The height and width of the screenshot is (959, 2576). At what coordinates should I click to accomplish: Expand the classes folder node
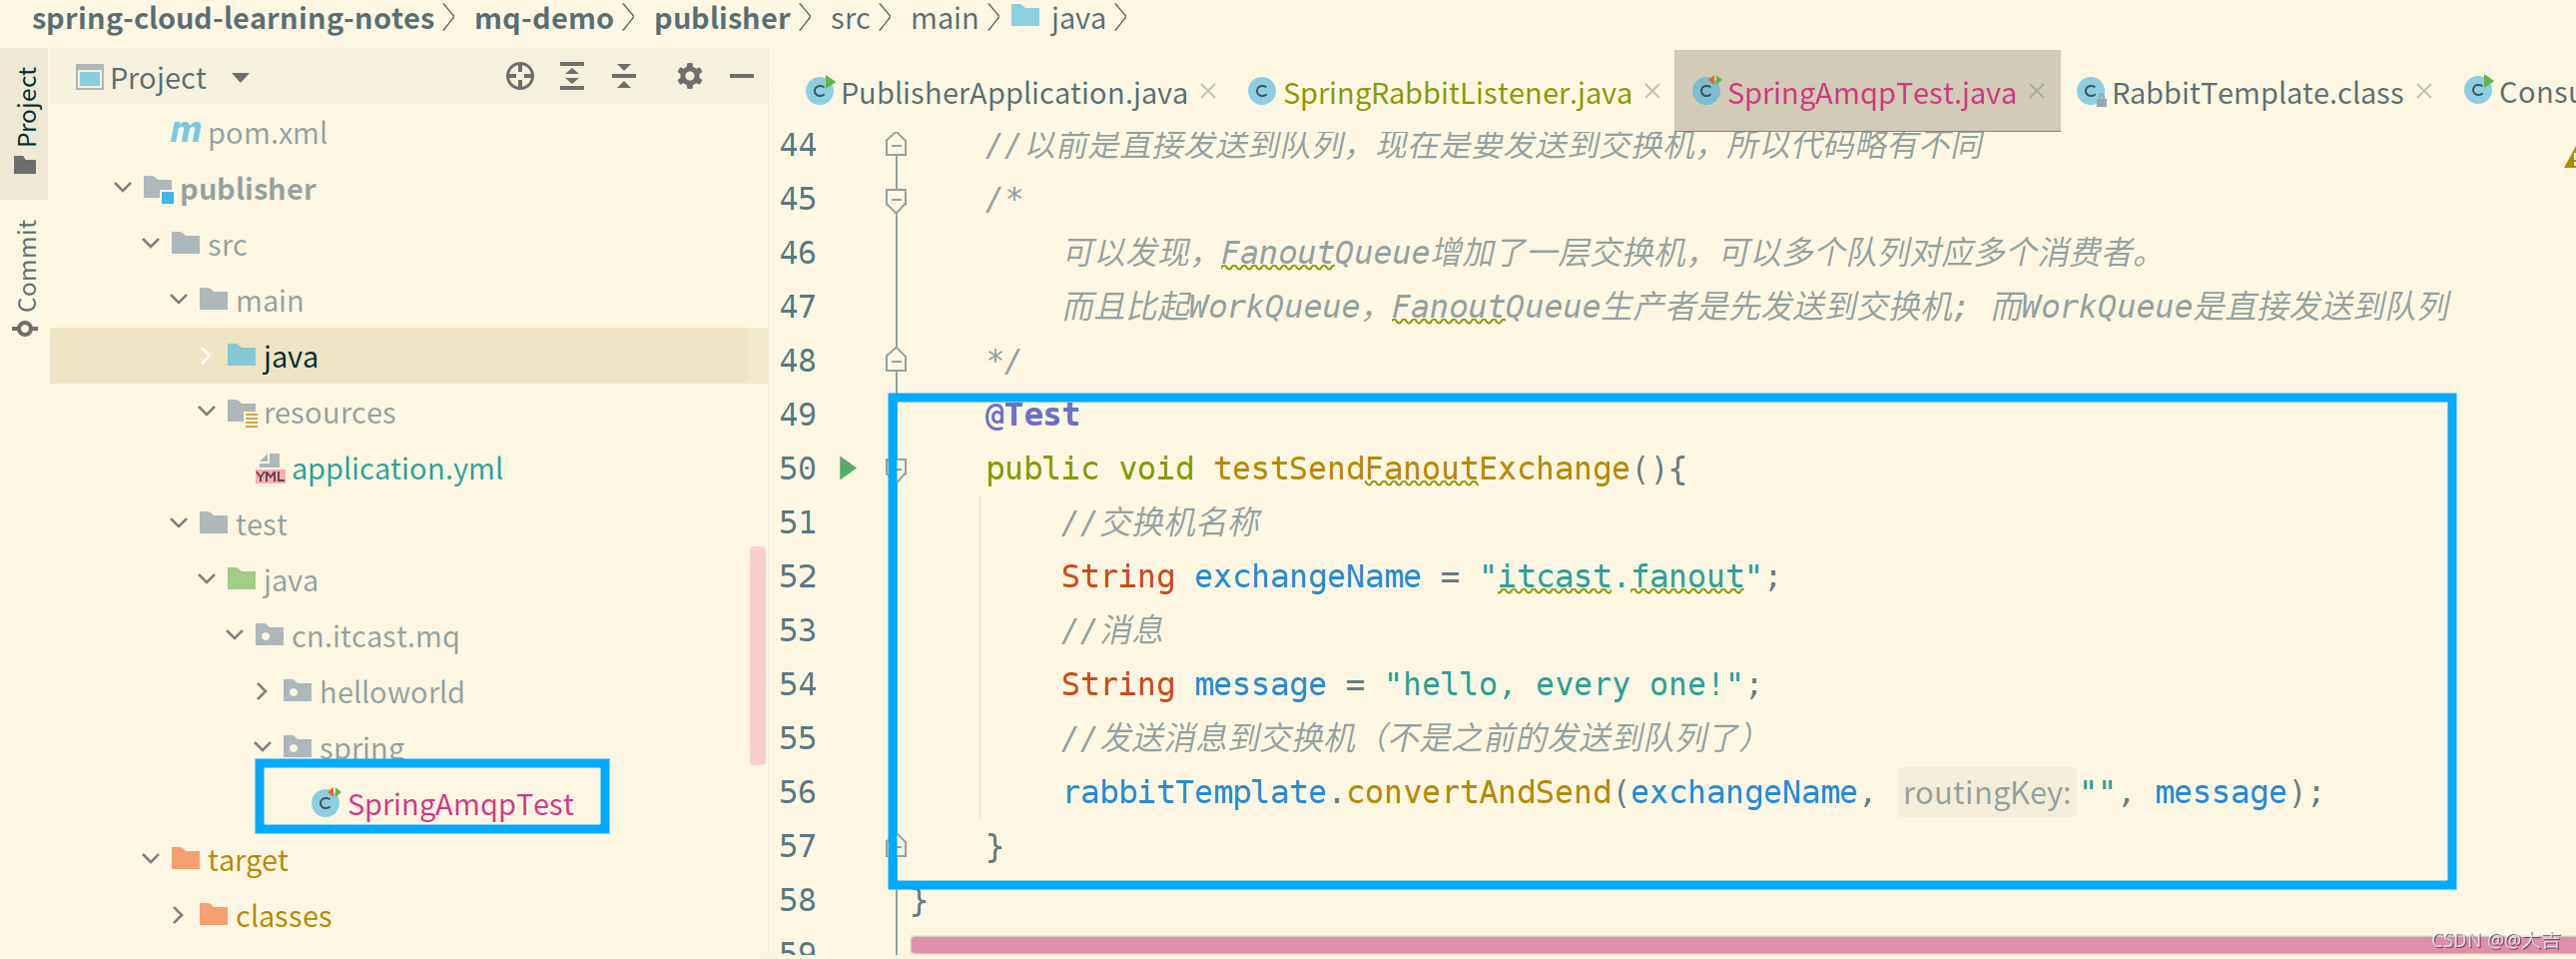178,915
